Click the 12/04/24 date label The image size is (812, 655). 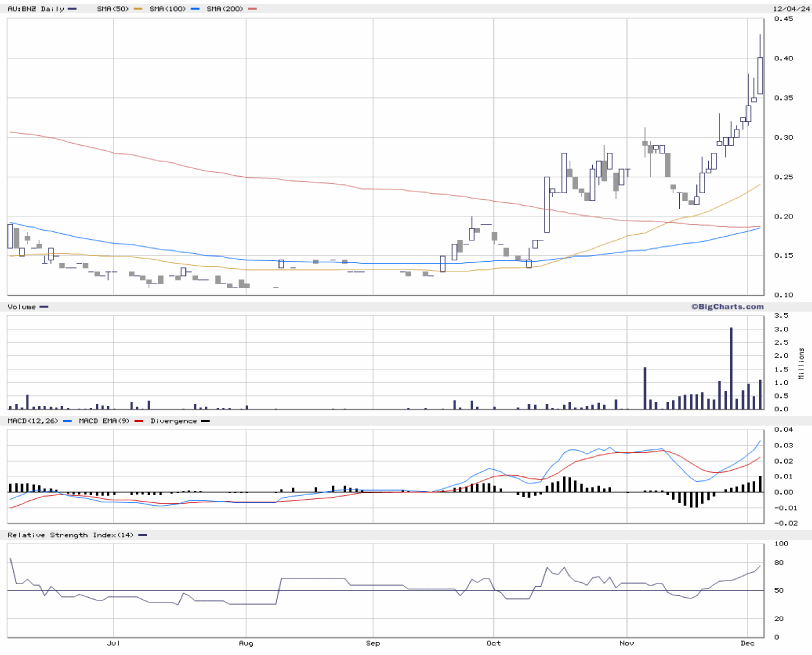(789, 9)
